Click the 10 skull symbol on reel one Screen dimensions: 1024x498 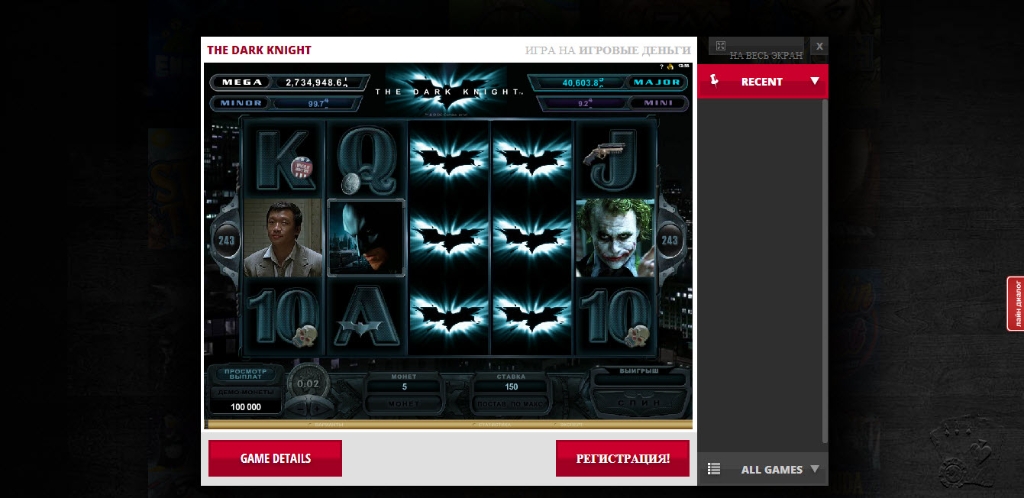coord(283,317)
